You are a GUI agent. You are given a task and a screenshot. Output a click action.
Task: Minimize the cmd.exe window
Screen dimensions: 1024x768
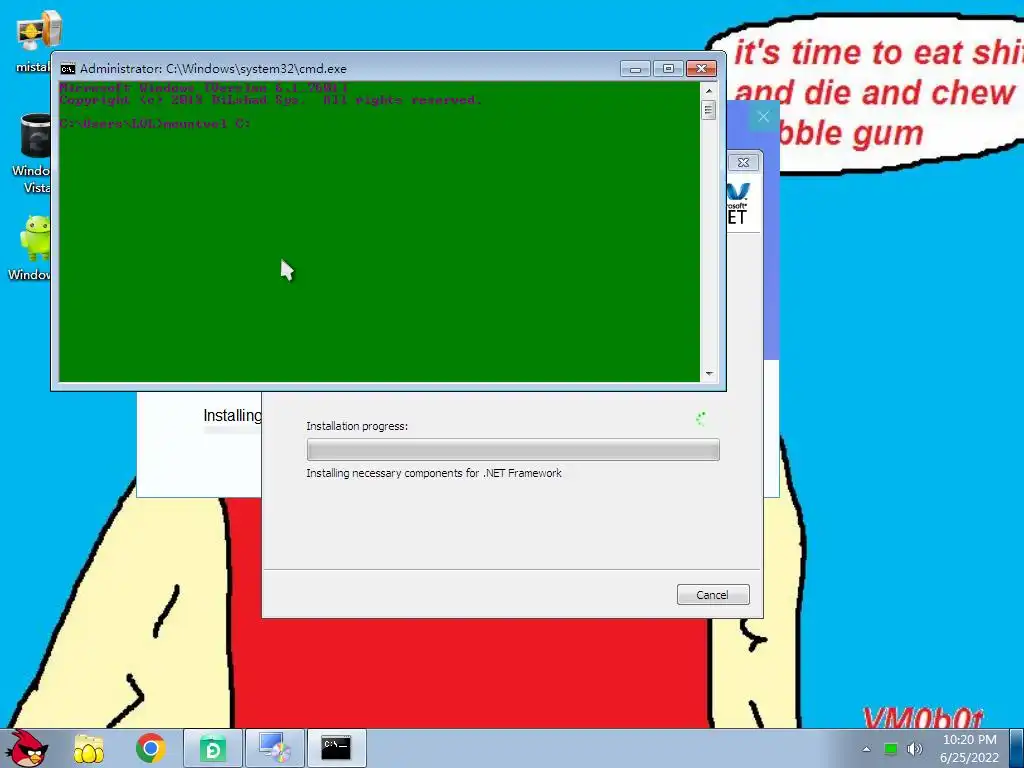635,69
